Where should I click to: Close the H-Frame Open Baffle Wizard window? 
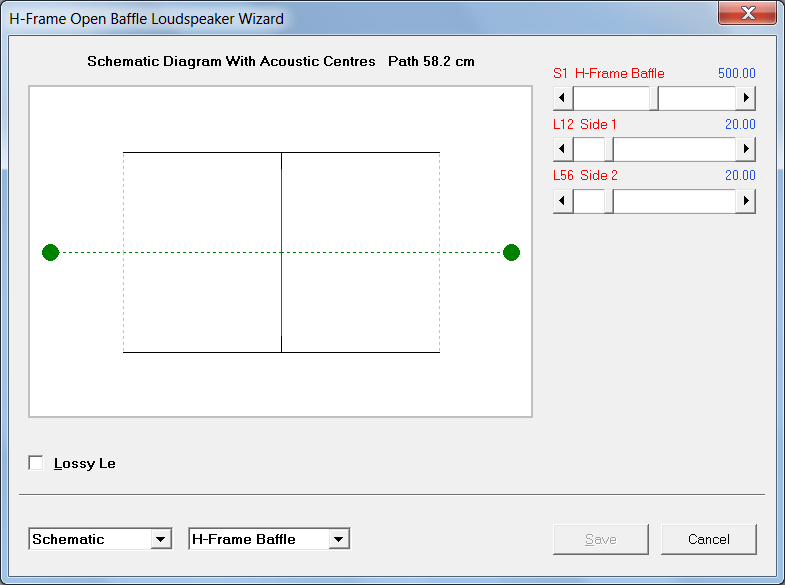tap(747, 13)
